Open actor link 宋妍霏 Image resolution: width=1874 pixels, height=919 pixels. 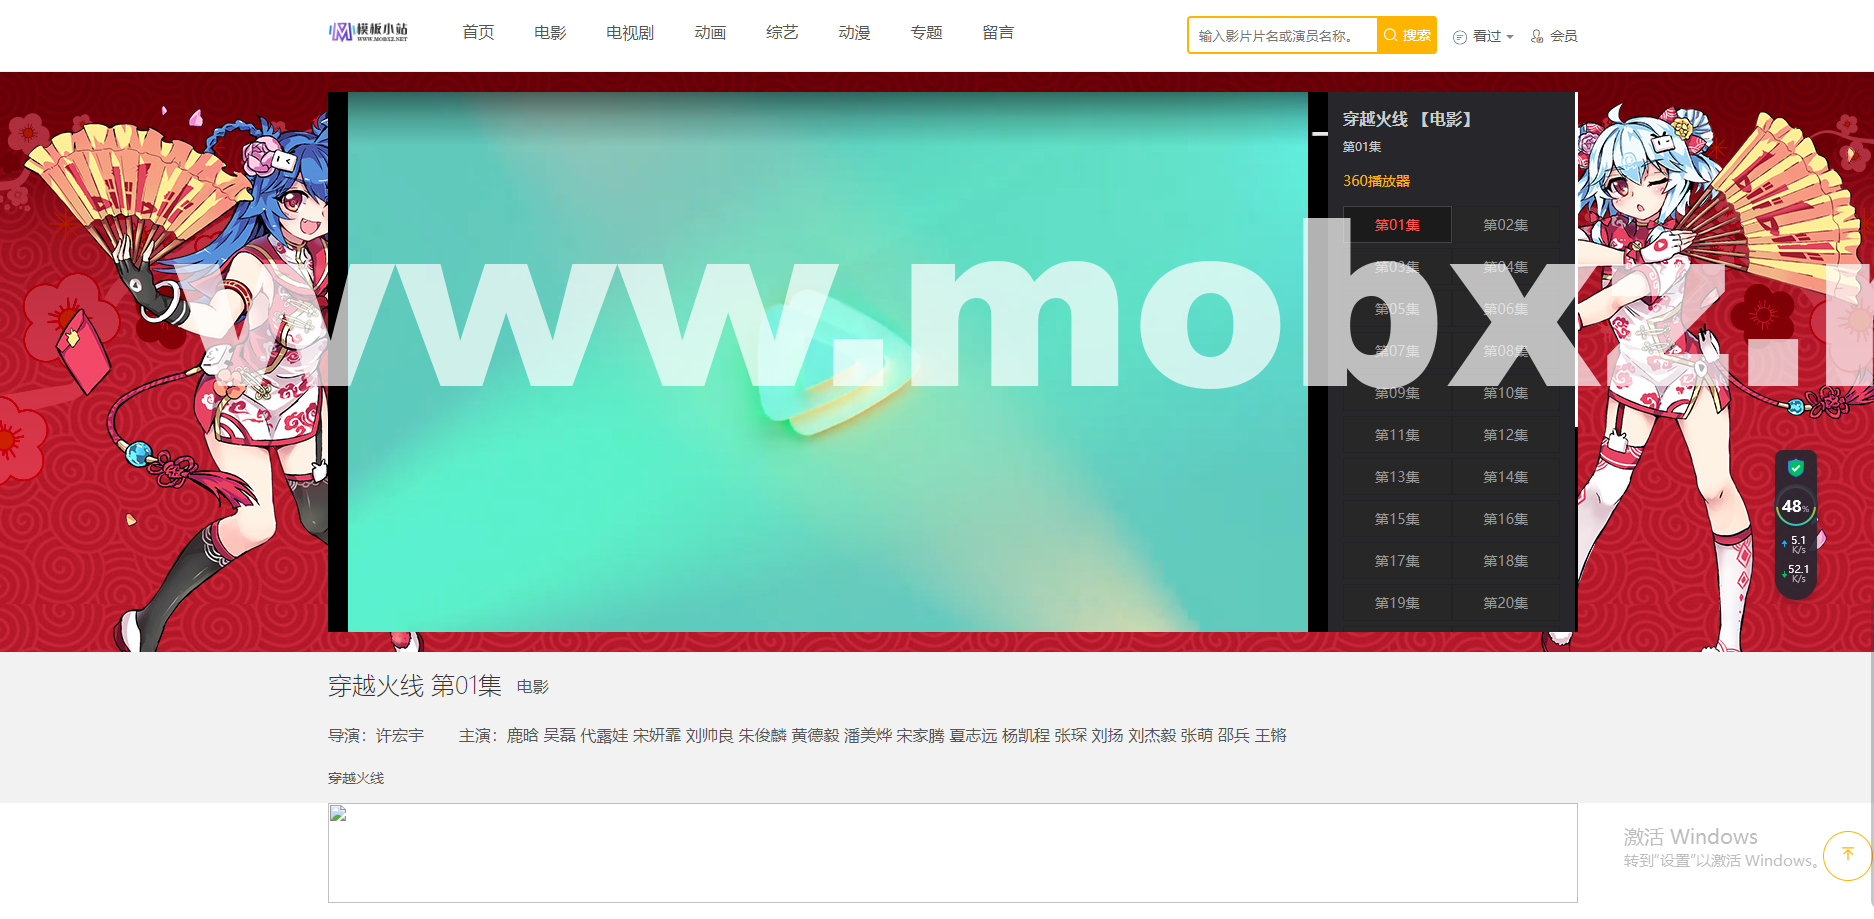click(x=657, y=736)
